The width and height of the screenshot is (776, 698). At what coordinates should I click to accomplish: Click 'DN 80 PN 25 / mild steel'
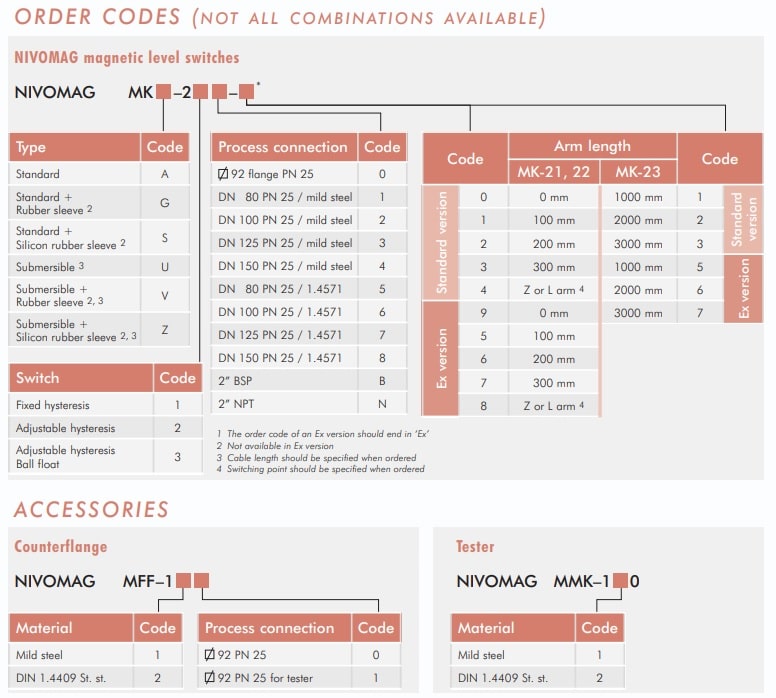pos(285,197)
